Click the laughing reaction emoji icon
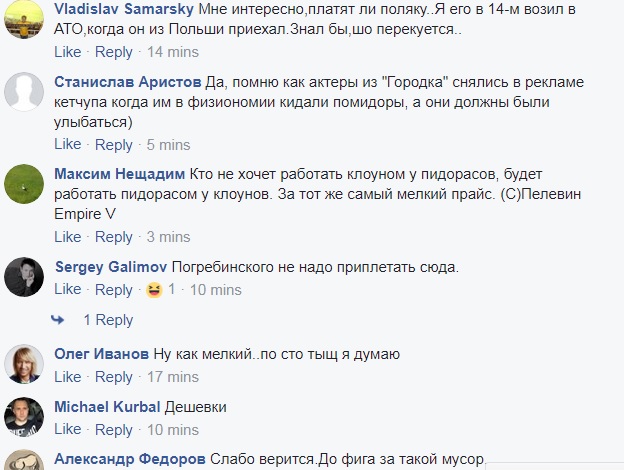 coord(154,290)
